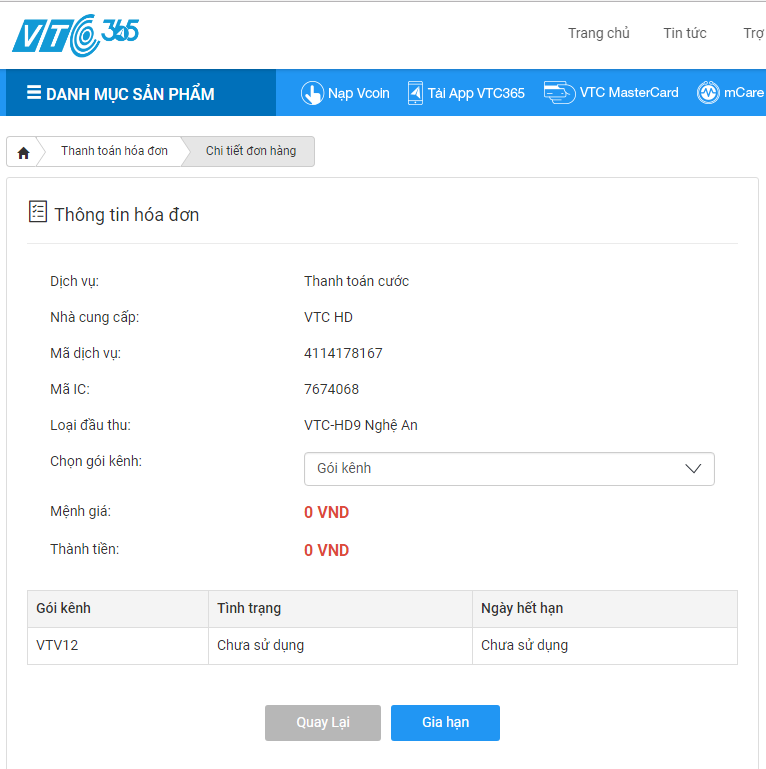This screenshot has height=769, width=766.
Task: Click the Tải App VTC365 phone icon
Action: click(415, 93)
